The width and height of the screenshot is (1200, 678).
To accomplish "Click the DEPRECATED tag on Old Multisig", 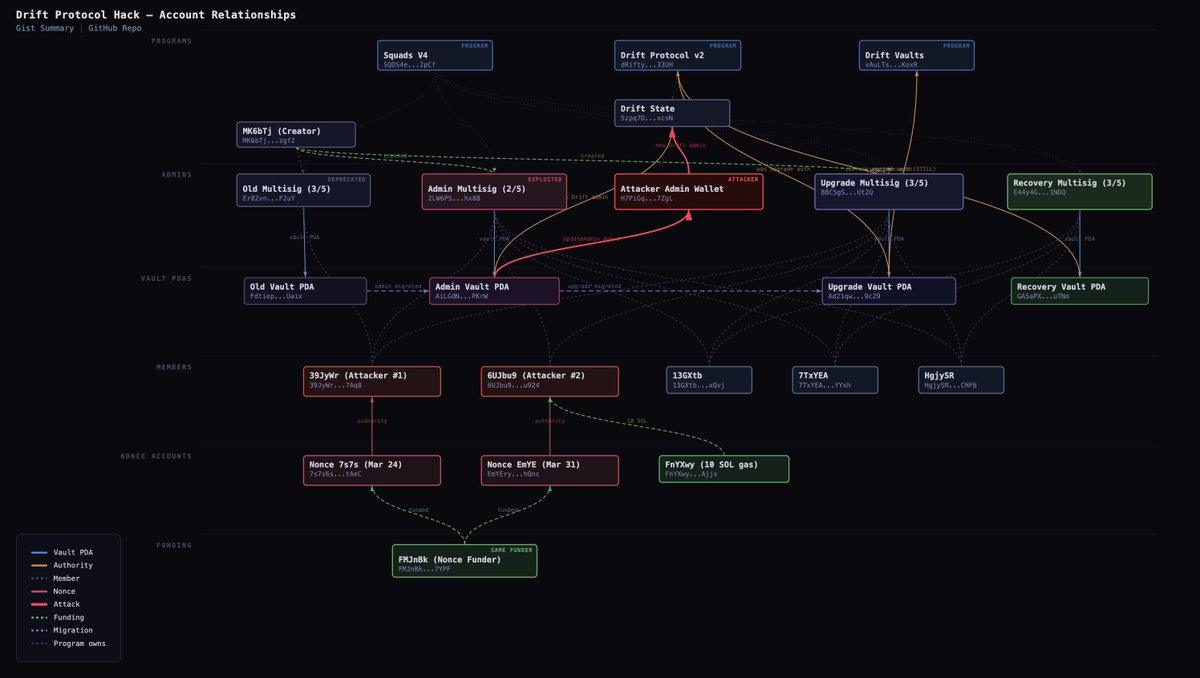I will (x=347, y=179).
